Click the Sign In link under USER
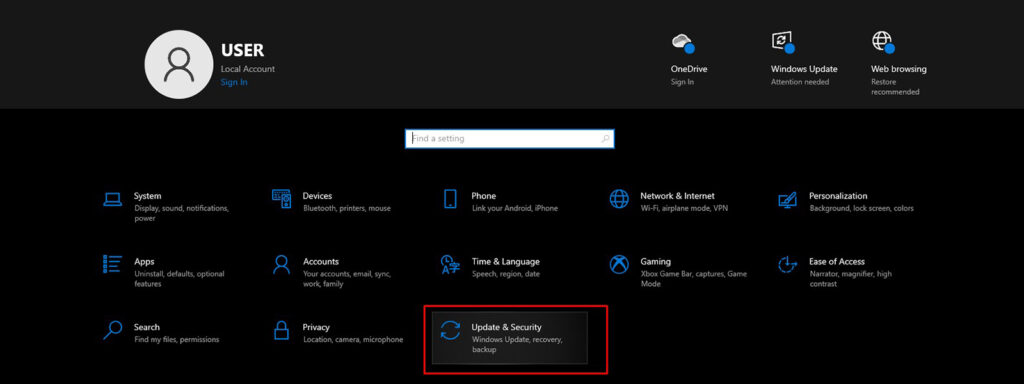The image size is (1024, 384). point(234,82)
